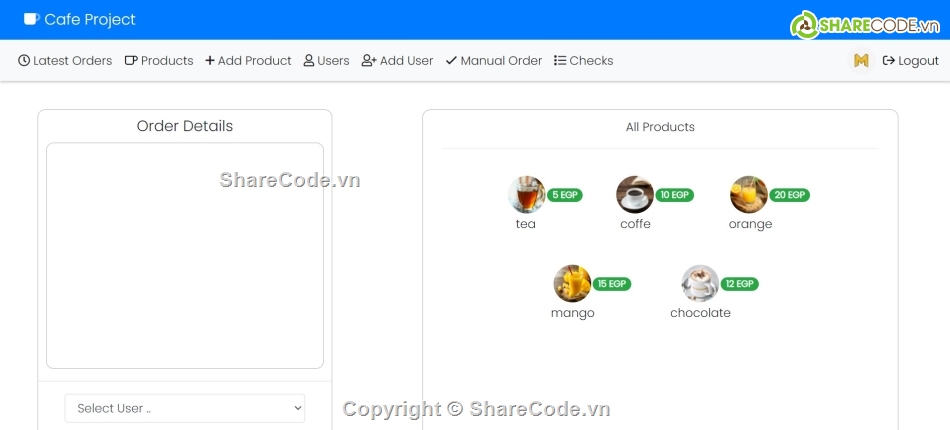Log out via the Logout link

[911, 61]
